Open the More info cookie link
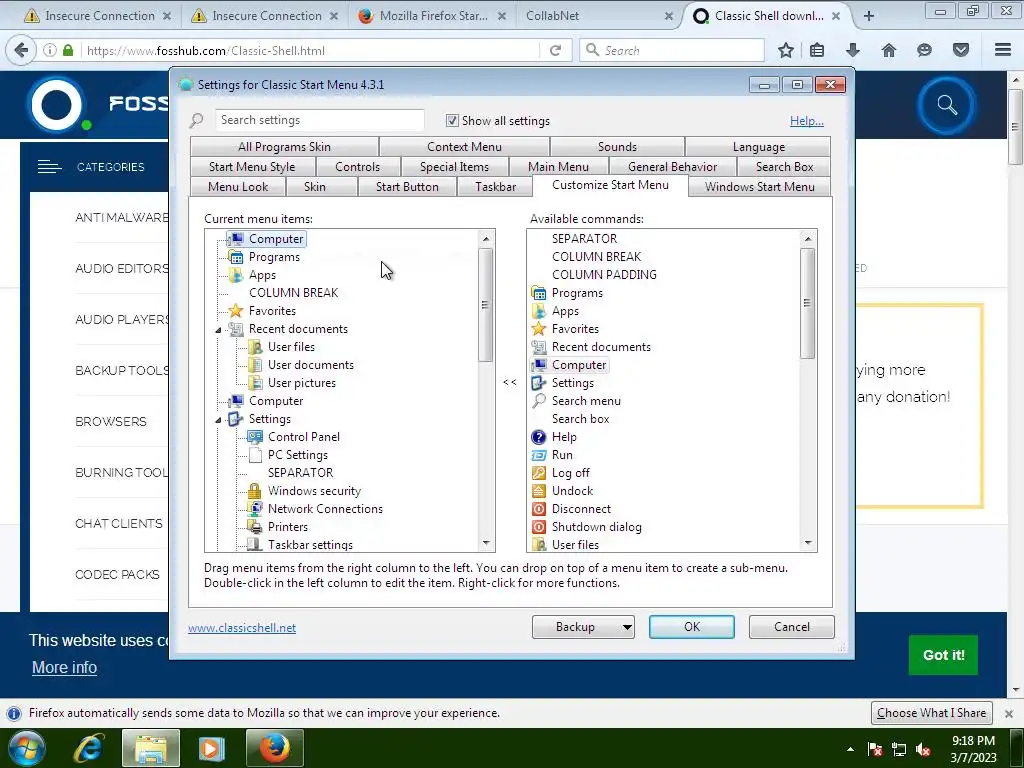 click(x=65, y=667)
